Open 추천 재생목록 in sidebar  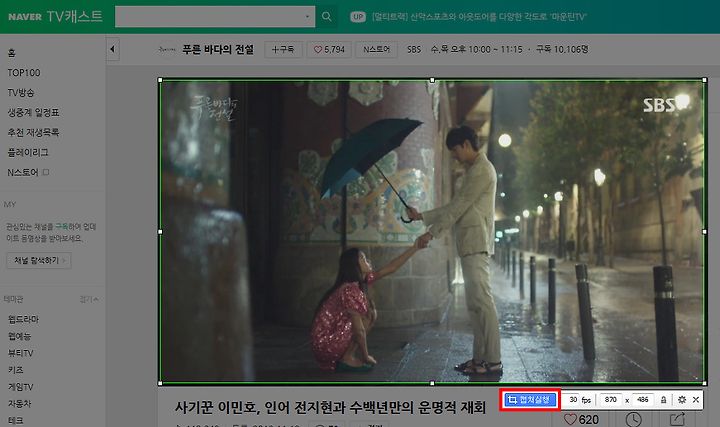coord(33,132)
